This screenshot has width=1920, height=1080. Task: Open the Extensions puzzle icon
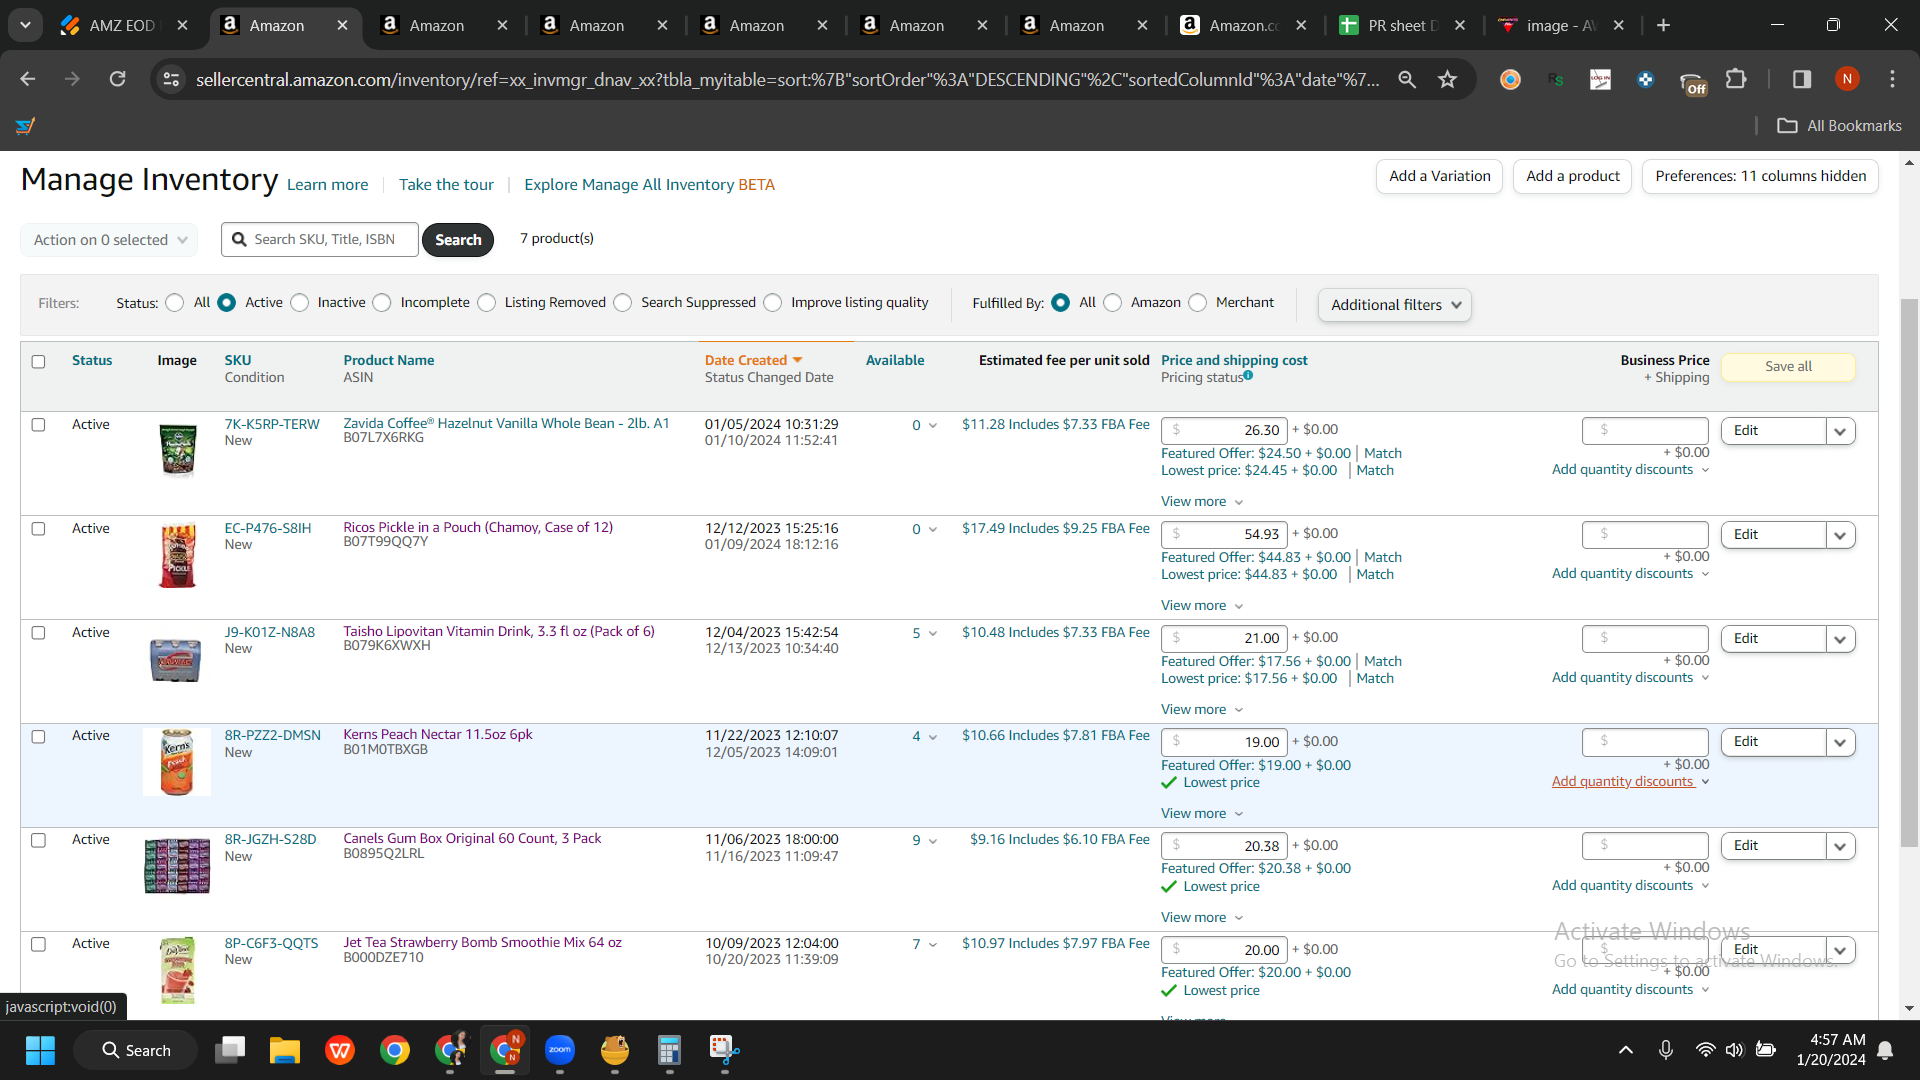[x=1737, y=79]
